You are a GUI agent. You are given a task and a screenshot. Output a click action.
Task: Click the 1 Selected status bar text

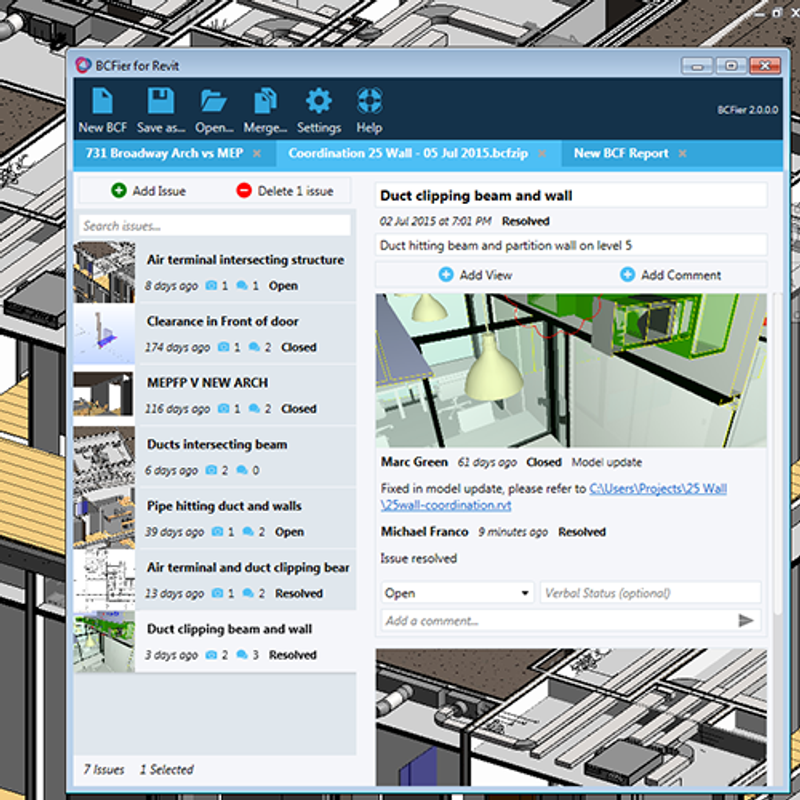[x=167, y=769]
